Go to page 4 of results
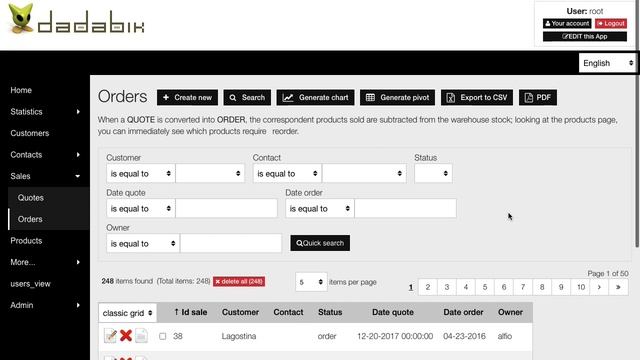The image size is (640, 360). tap(466, 287)
